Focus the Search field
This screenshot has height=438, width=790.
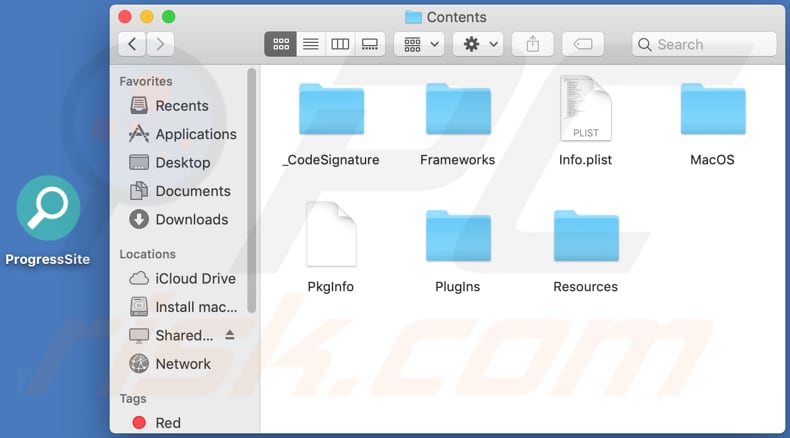coord(704,44)
